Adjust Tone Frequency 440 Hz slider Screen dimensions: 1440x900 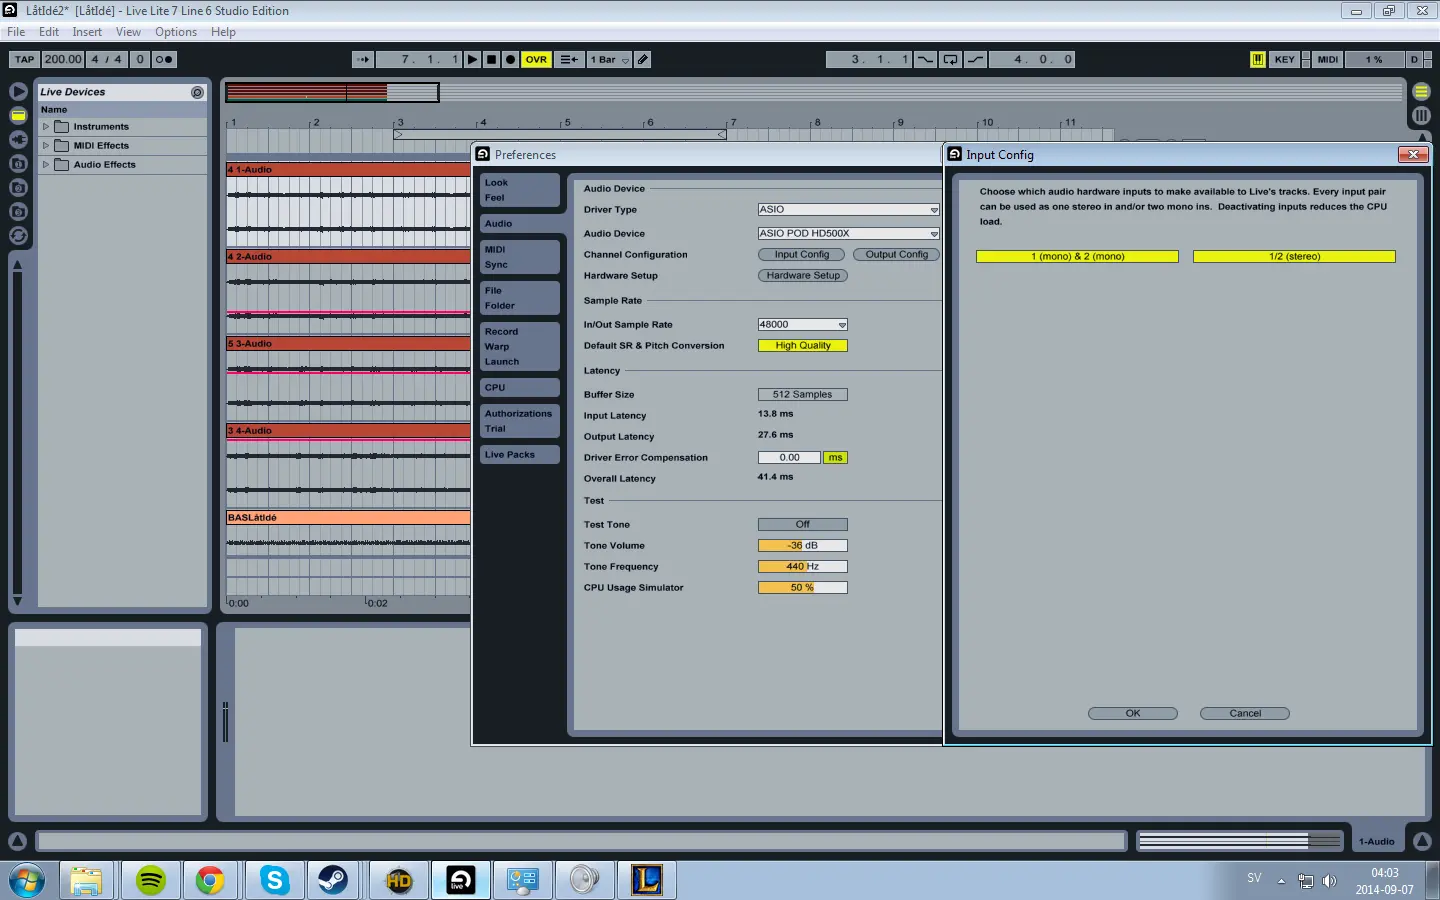coord(802,566)
